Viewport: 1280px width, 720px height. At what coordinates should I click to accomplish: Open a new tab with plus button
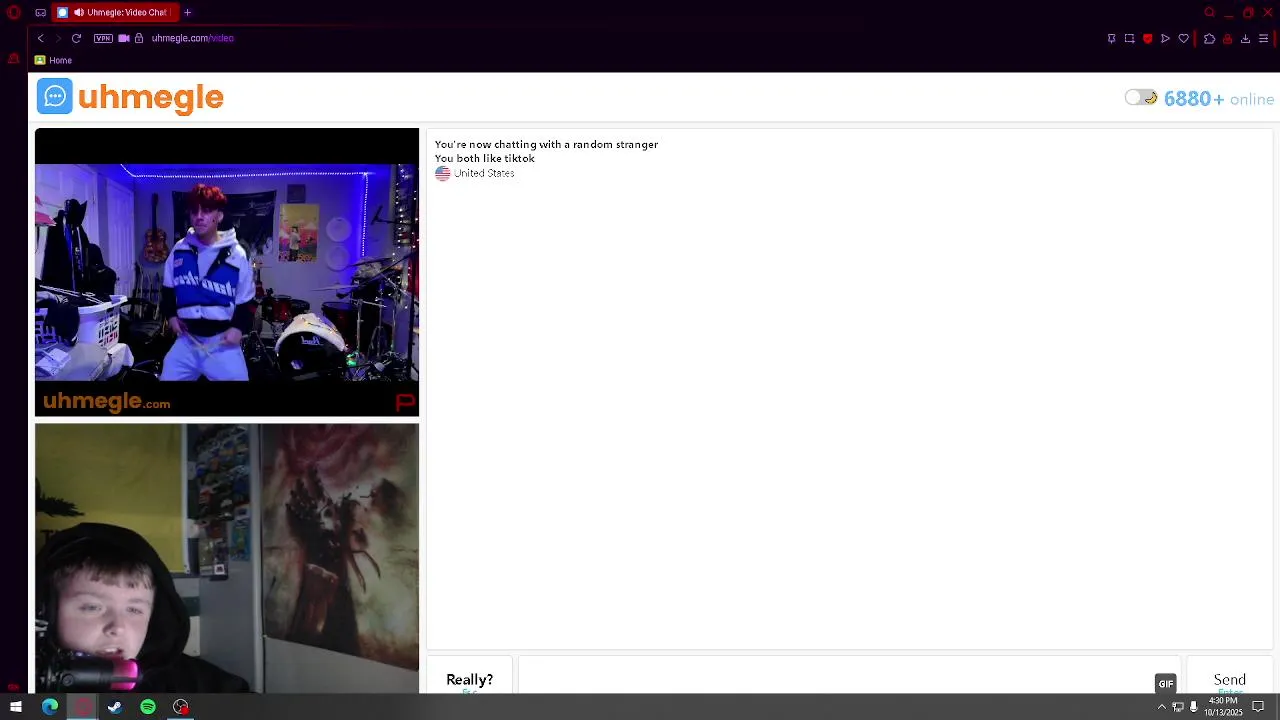point(187,13)
